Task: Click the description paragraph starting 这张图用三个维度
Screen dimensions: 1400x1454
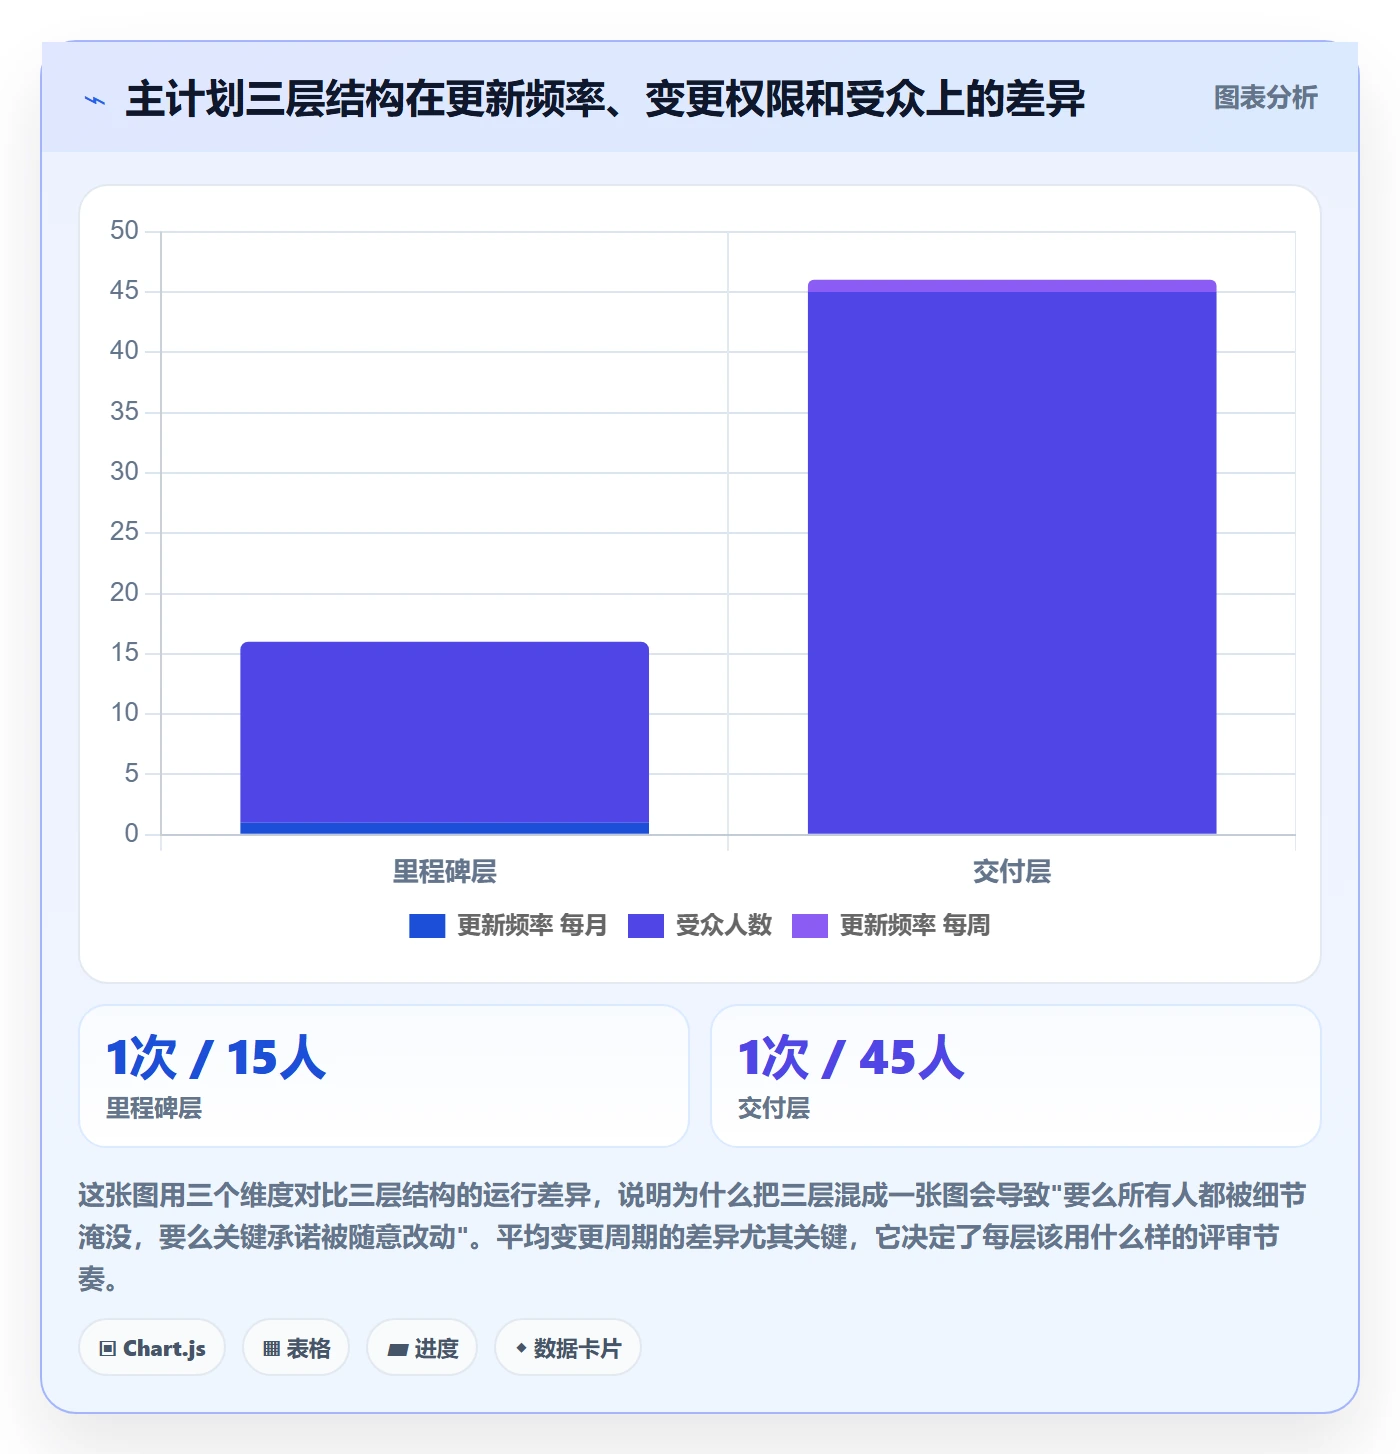Action: [692, 1237]
